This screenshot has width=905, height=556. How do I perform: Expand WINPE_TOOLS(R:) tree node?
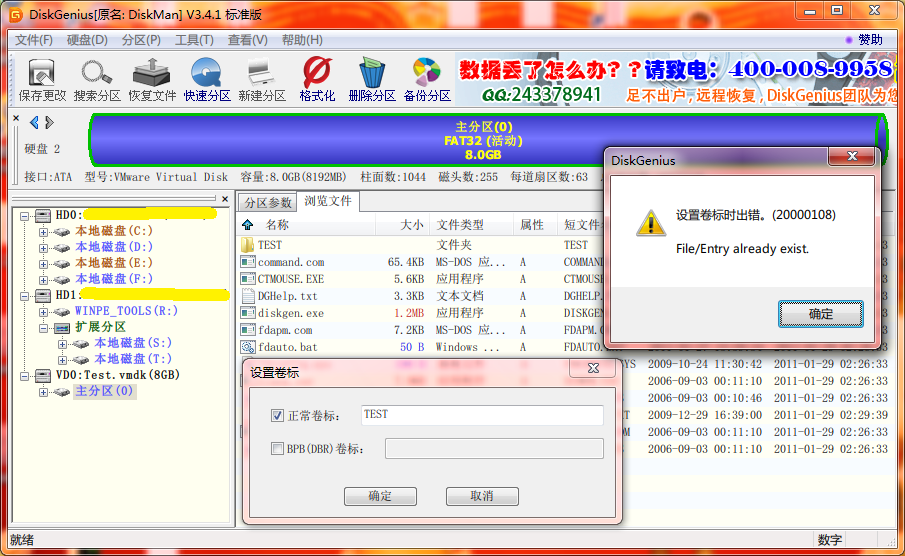coord(43,312)
